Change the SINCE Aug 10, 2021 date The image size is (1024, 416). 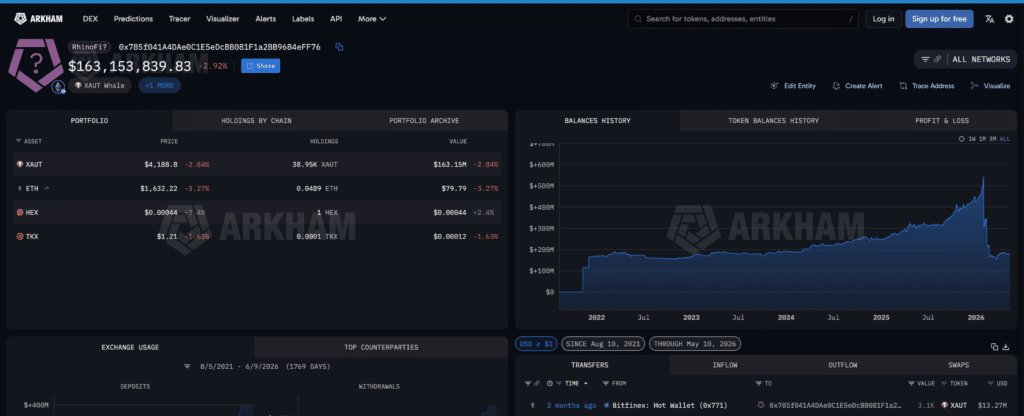click(x=603, y=344)
